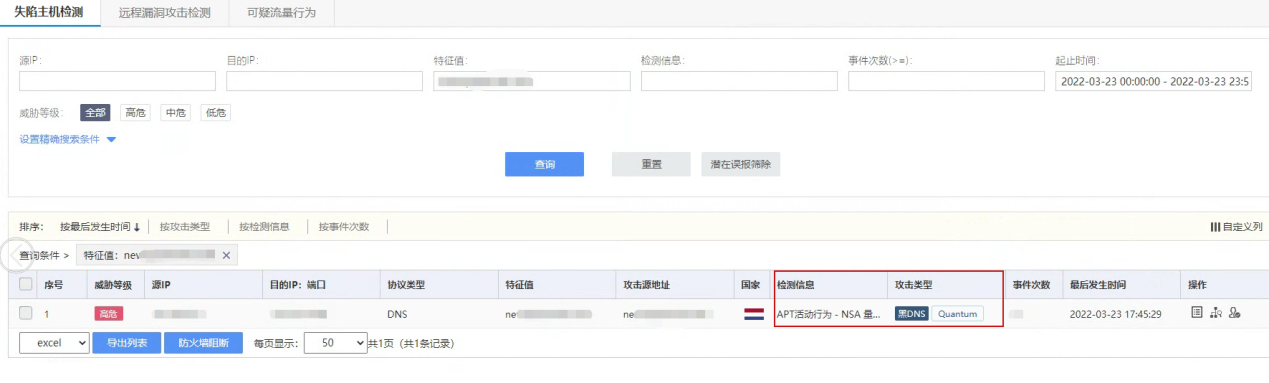Click row 1 user action icon
Viewport: 1269px width, 383px height.
[x=1235, y=313]
